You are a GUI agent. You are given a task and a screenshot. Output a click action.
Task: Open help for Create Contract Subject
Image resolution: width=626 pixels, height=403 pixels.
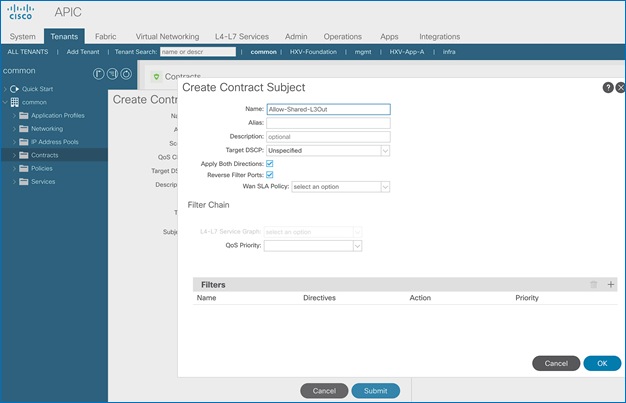608,87
